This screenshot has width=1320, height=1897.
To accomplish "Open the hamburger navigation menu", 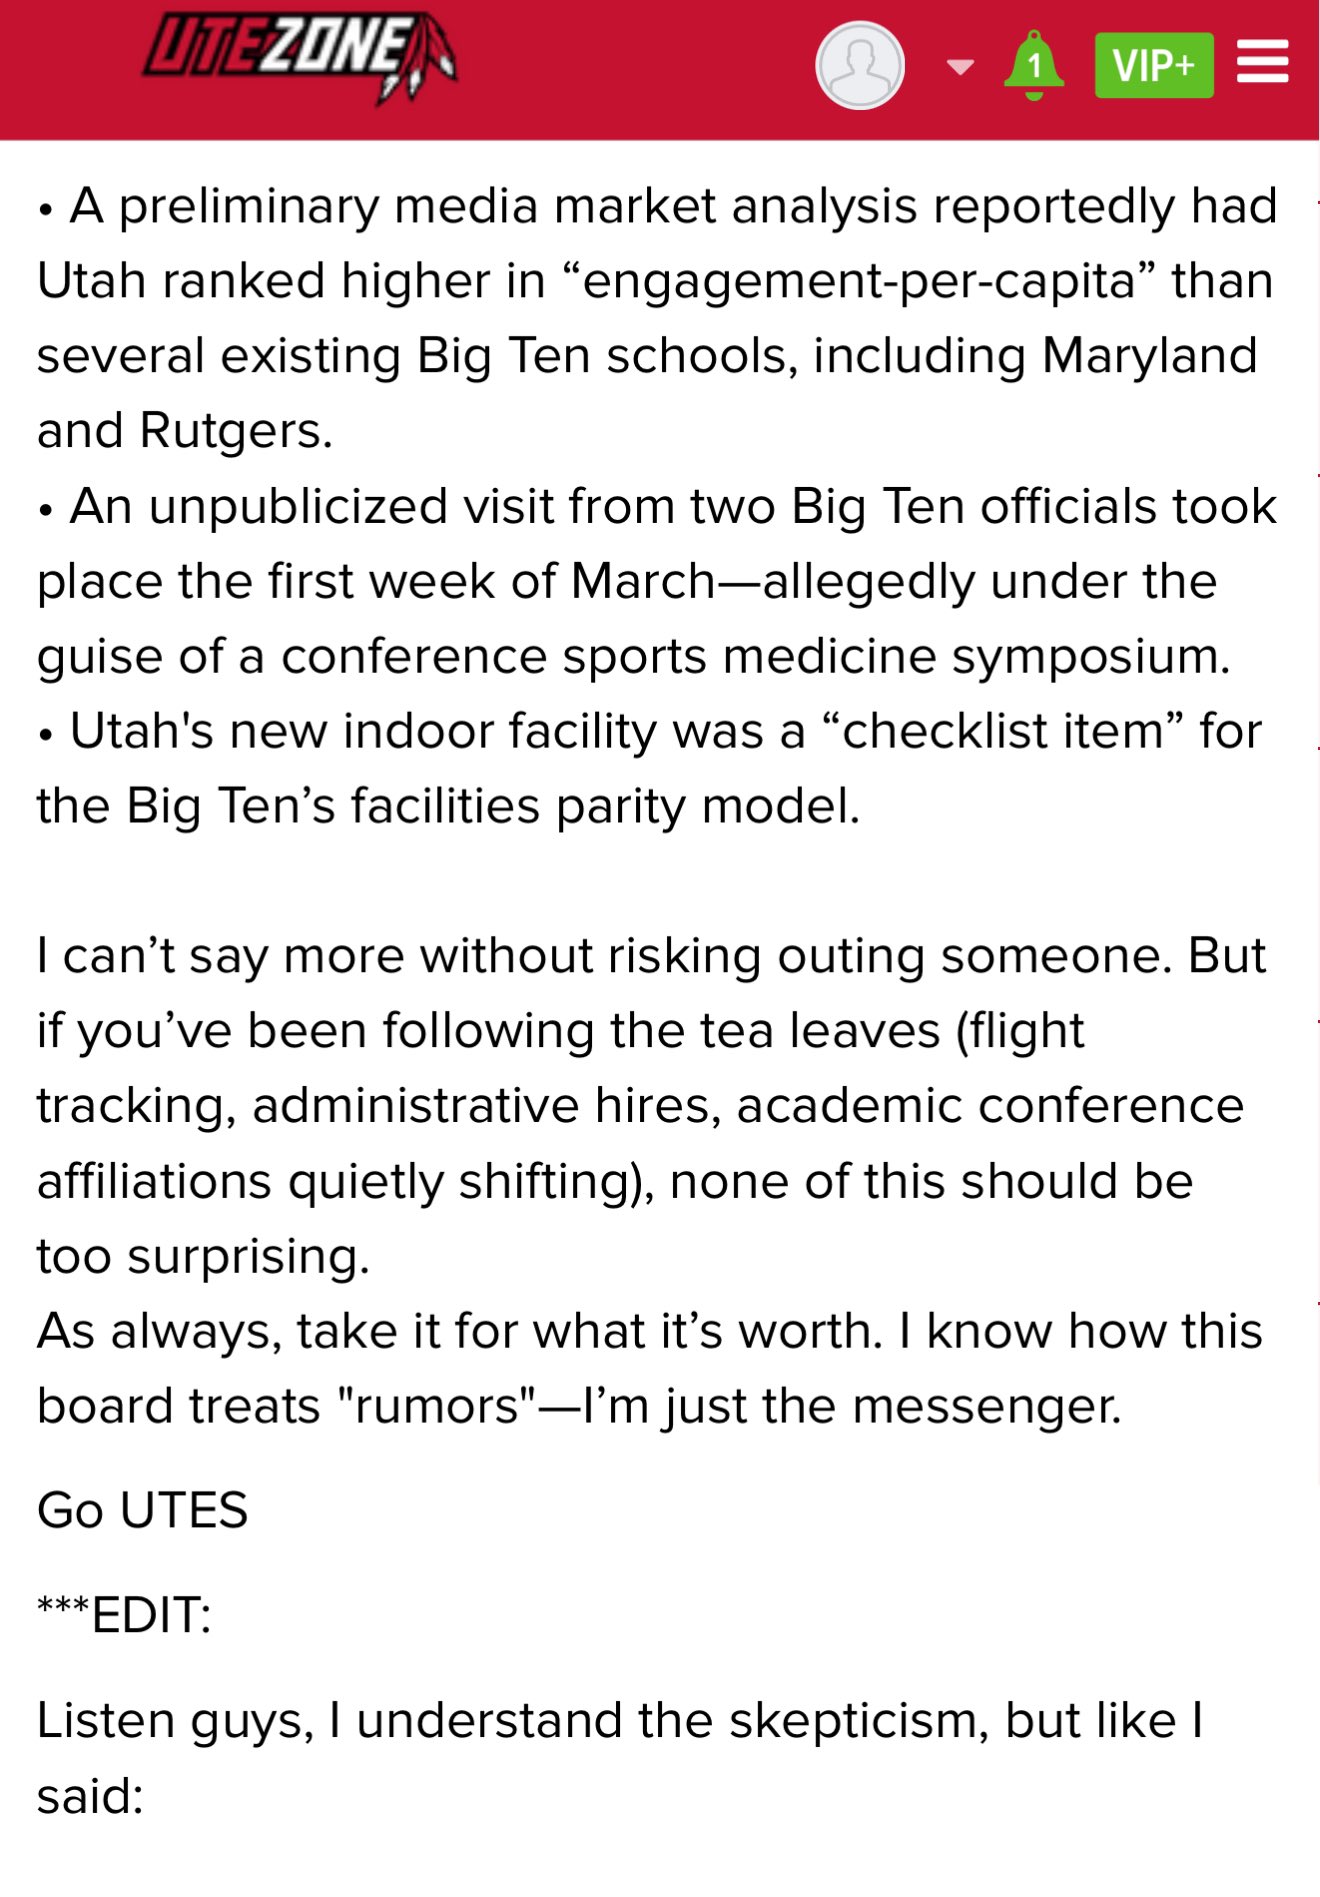I will tap(1262, 62).
